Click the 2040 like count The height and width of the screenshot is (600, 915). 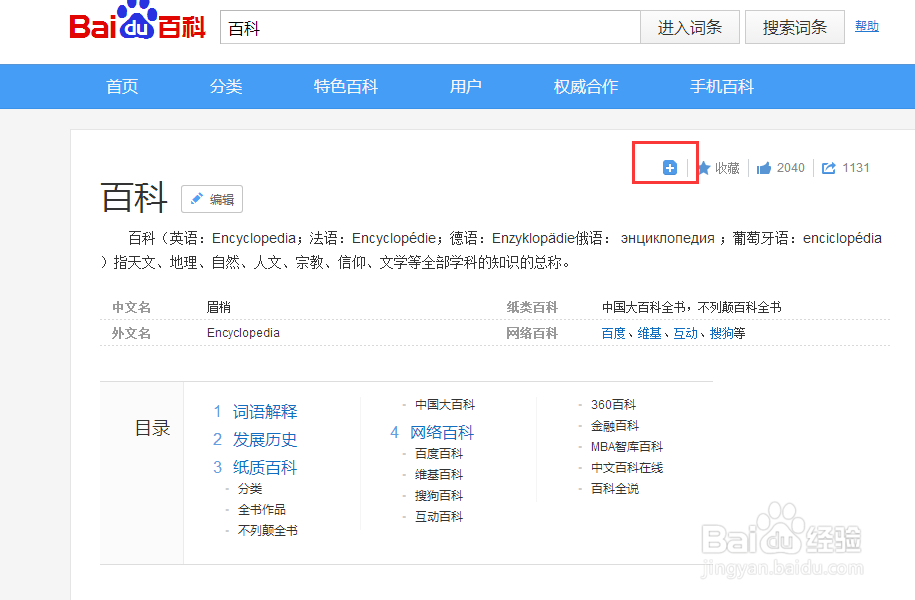pyautogui.click(x=791, y=168)
